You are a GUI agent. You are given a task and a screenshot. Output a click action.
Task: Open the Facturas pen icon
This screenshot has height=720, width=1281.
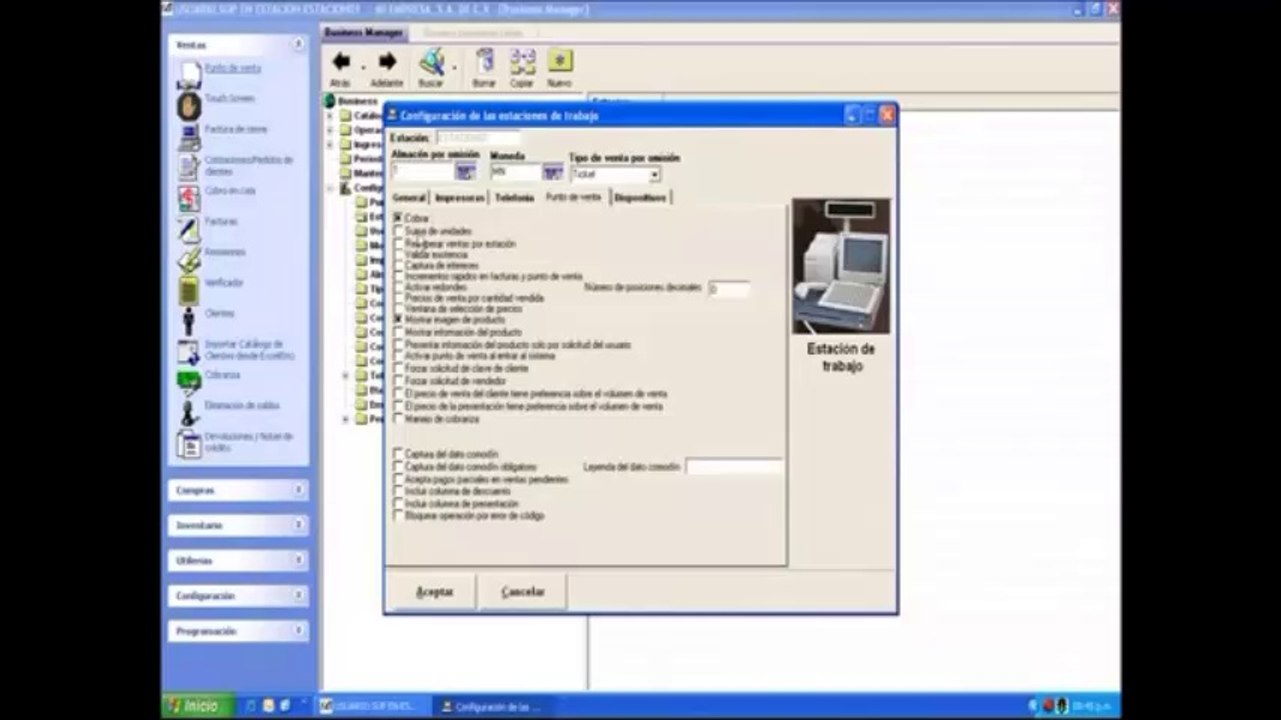click(x=189, y=228)
